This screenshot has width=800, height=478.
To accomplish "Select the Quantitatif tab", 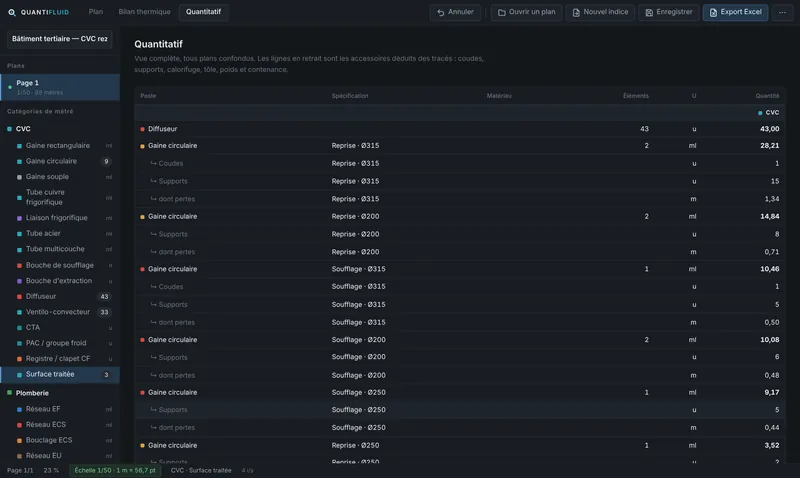I will tap(203, 12).
